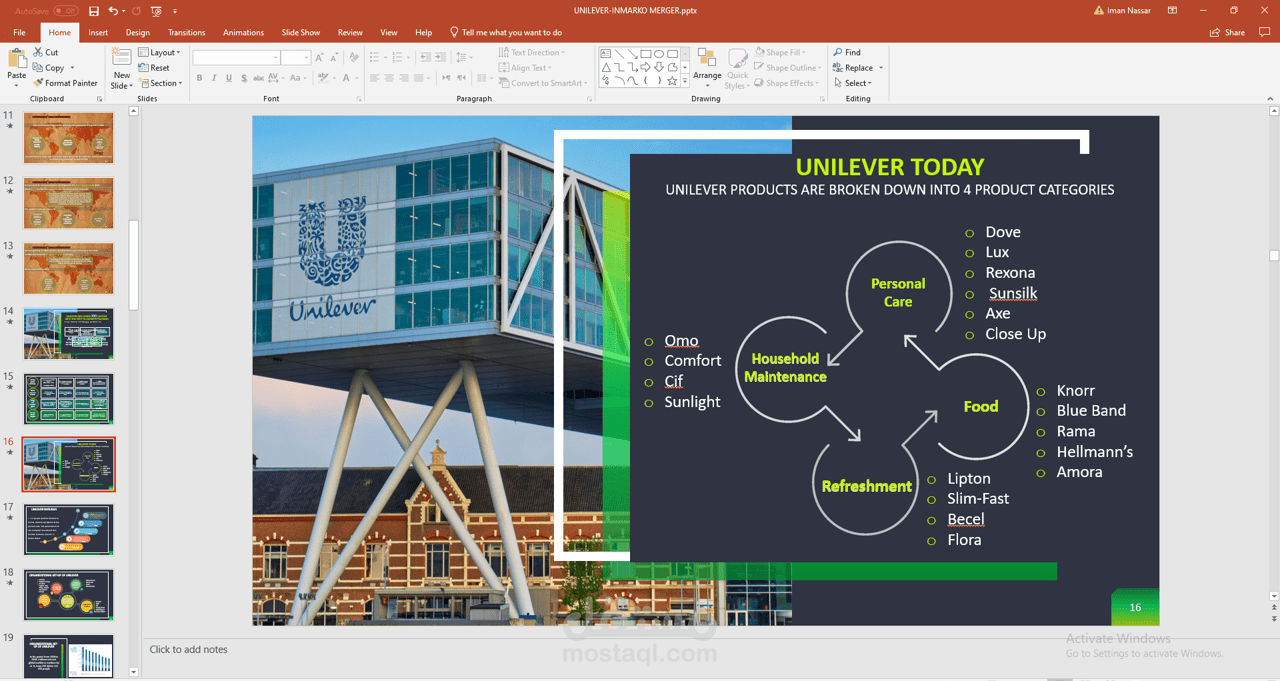Select the Text Box shape in the gallery
The image size is (1280, 681).
pyautogui.click(x=606, y=53)
